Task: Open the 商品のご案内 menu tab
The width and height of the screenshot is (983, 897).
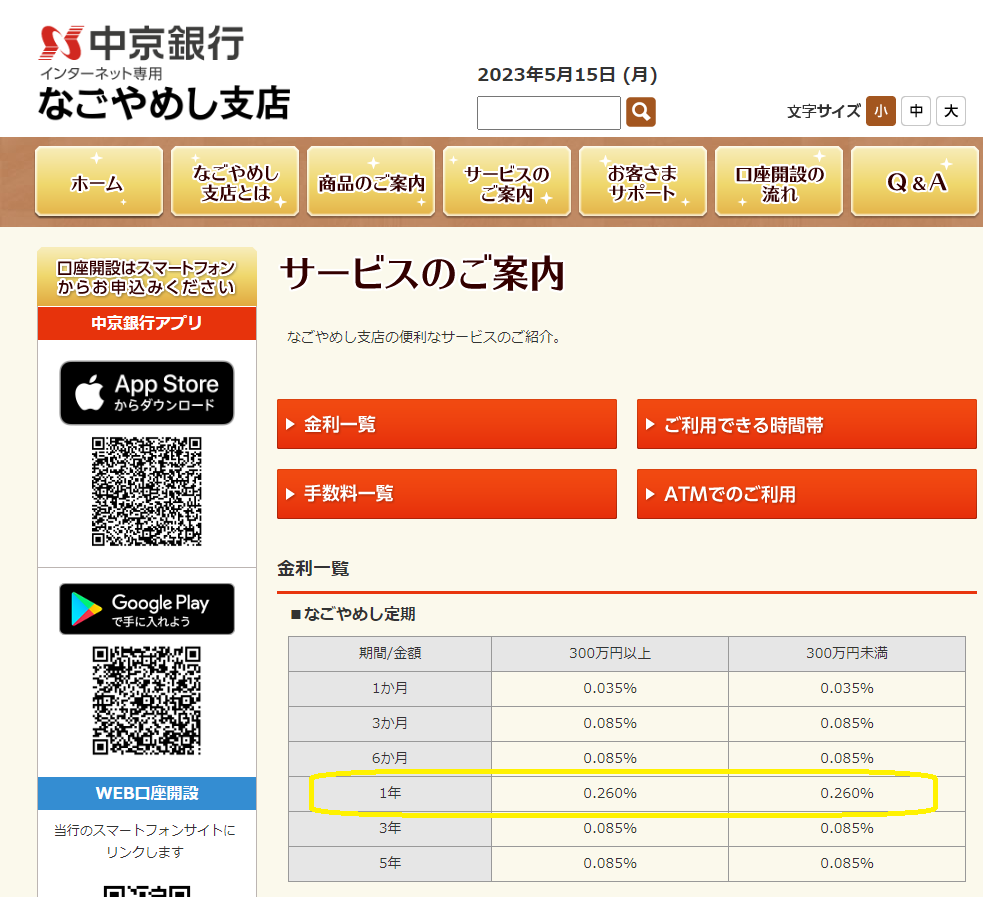Action: (371, 182)
